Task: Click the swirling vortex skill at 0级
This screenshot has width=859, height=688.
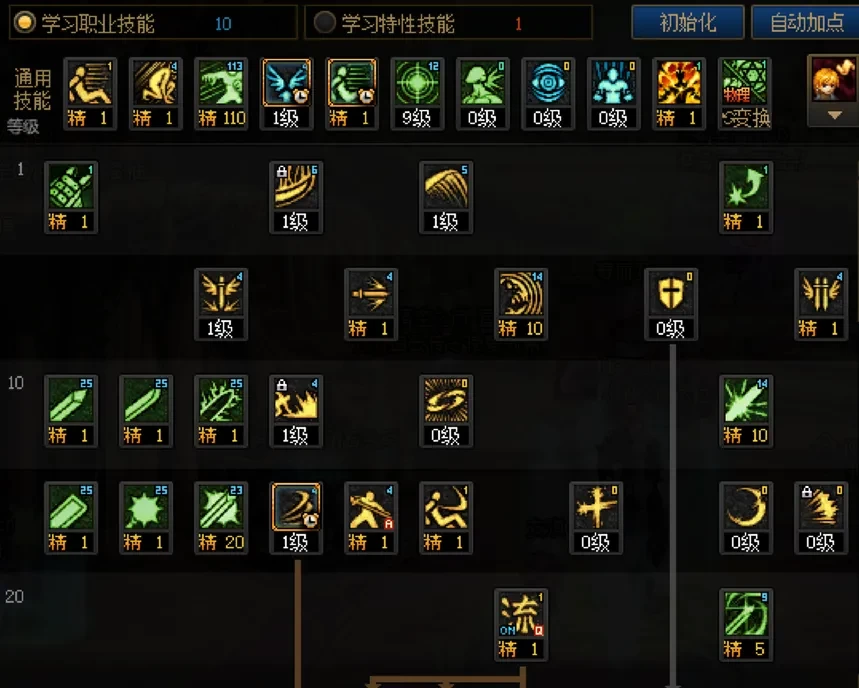Action: click(x=445, y=411)
